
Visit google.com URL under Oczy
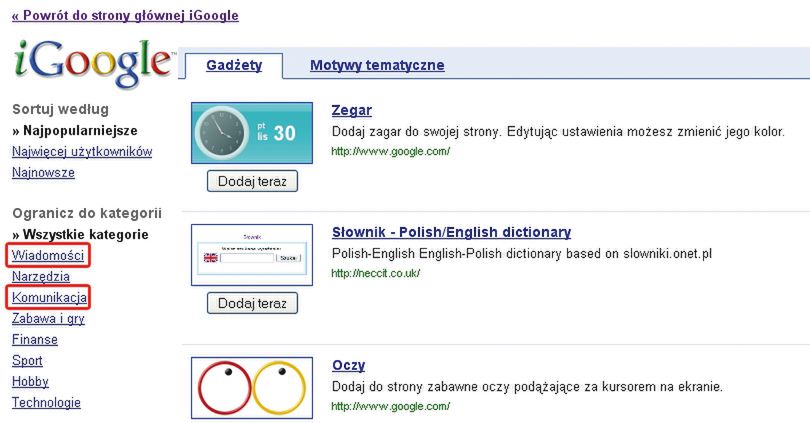tap(391, 406)
